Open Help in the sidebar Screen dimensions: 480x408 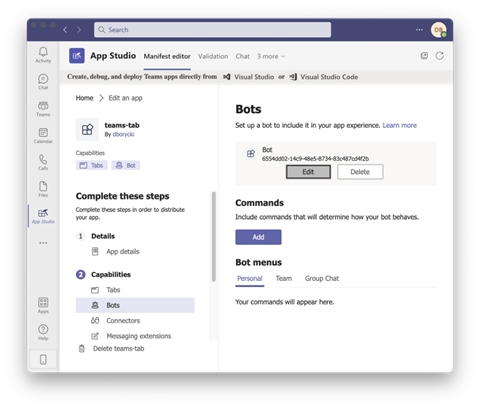[x=43, y=332]
